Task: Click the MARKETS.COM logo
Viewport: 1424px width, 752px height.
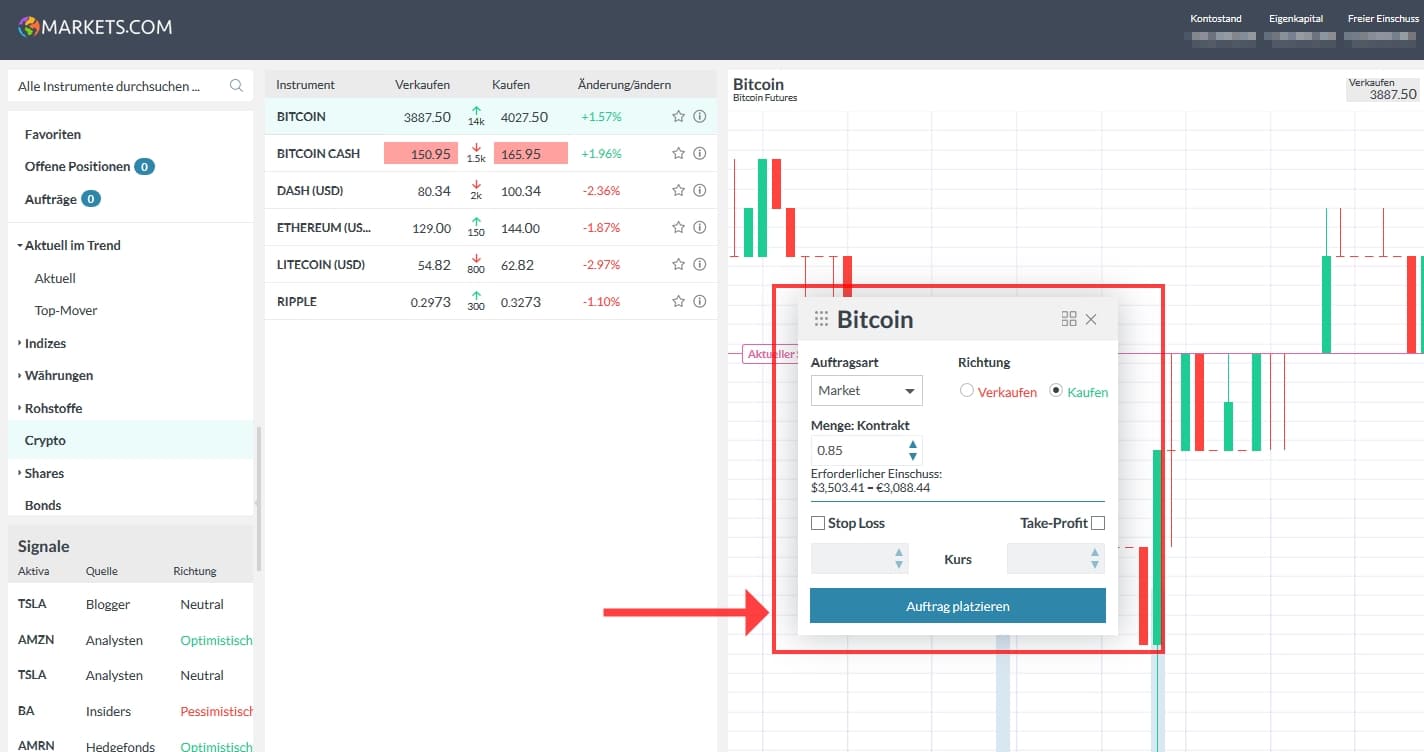Action: tap(95, 27)
